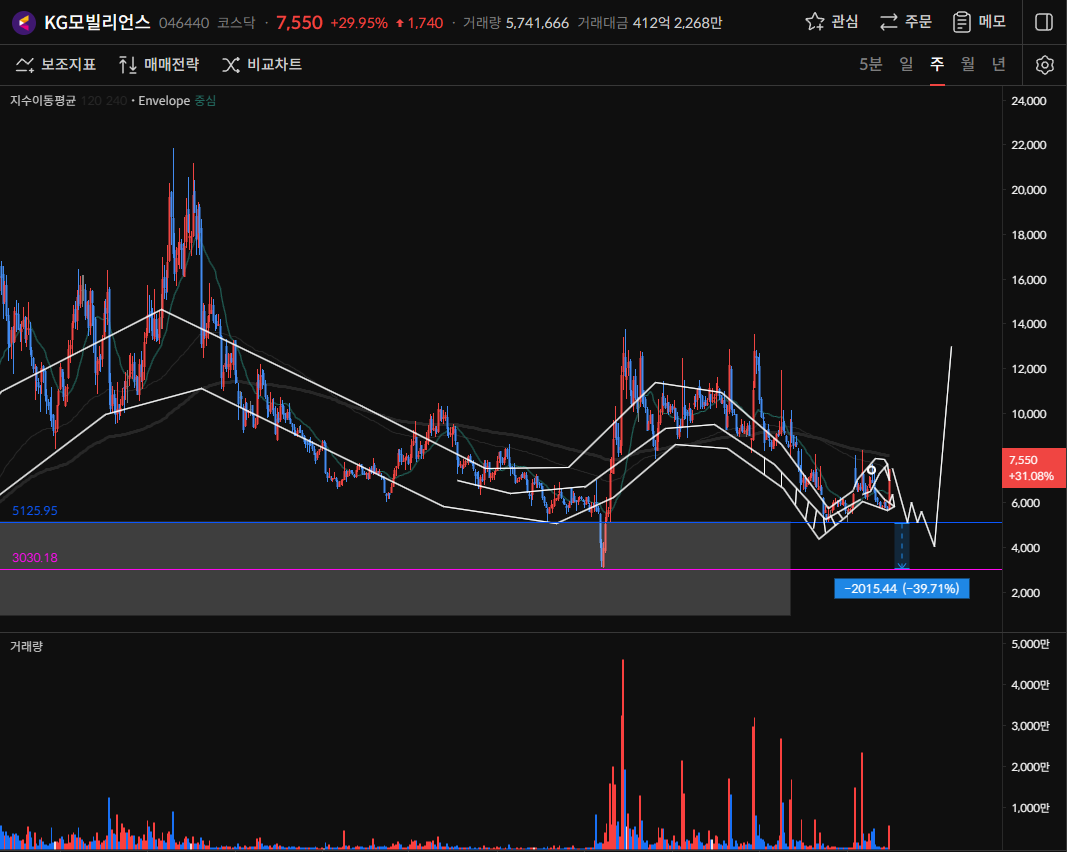Select the -2015.44 (-39.71%) measurement label
Viewport: 1067px width, 852px height.
tap(902, 589)
